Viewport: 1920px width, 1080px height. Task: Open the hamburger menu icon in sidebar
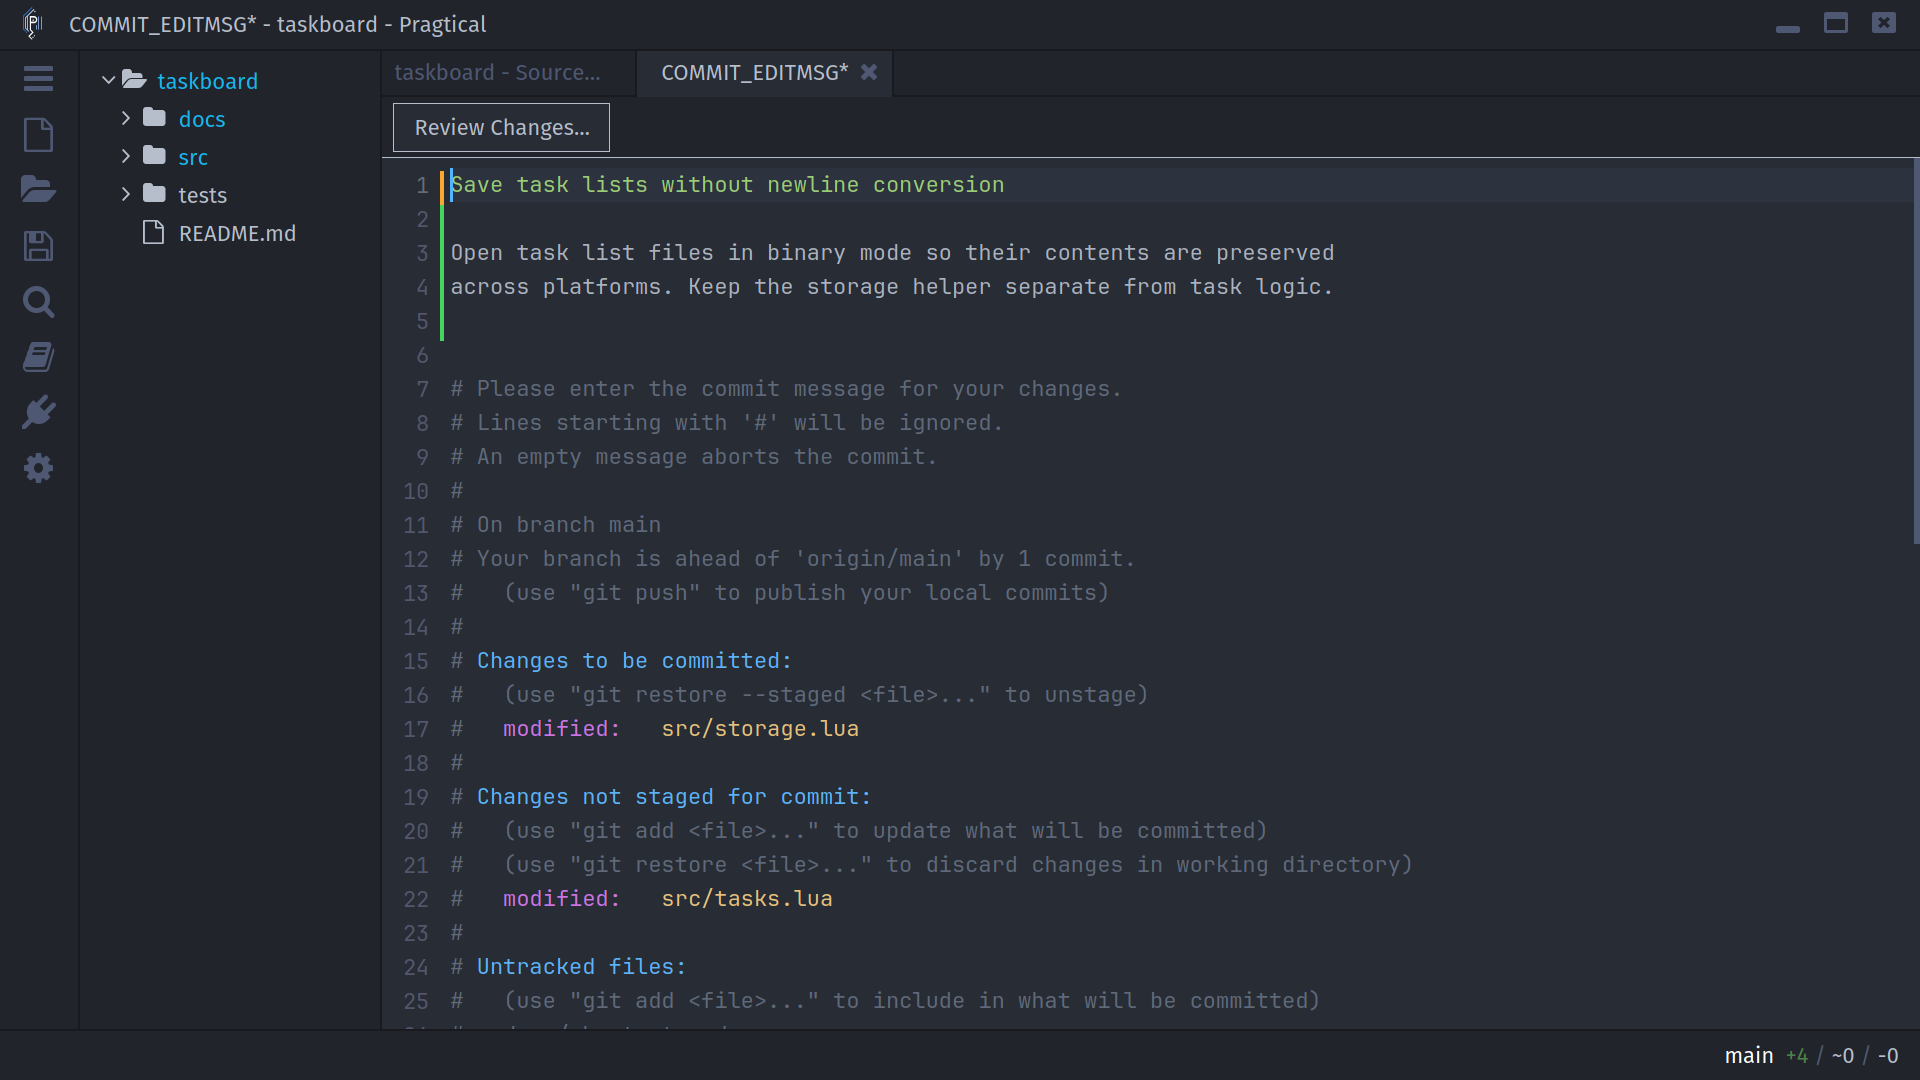click(x=38, y=79)
